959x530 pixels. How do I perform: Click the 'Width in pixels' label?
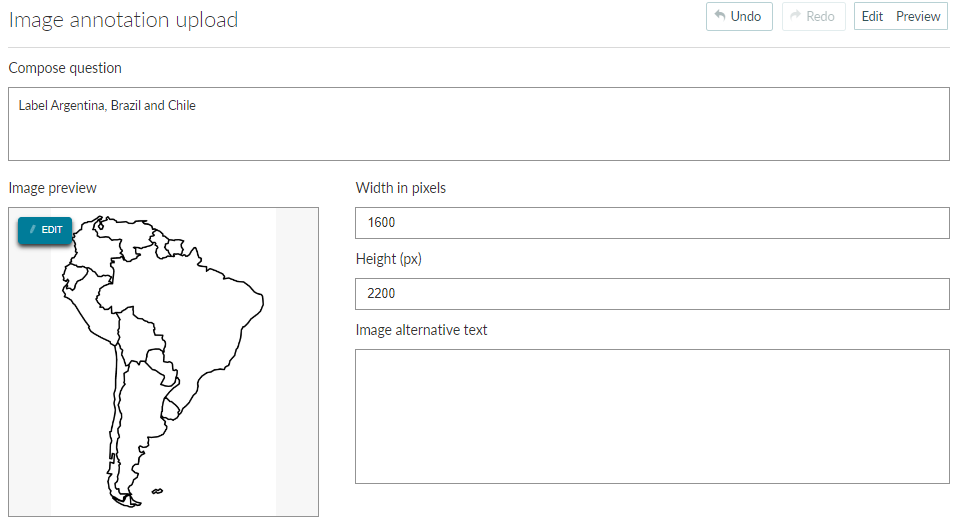[x=401, y=188]
